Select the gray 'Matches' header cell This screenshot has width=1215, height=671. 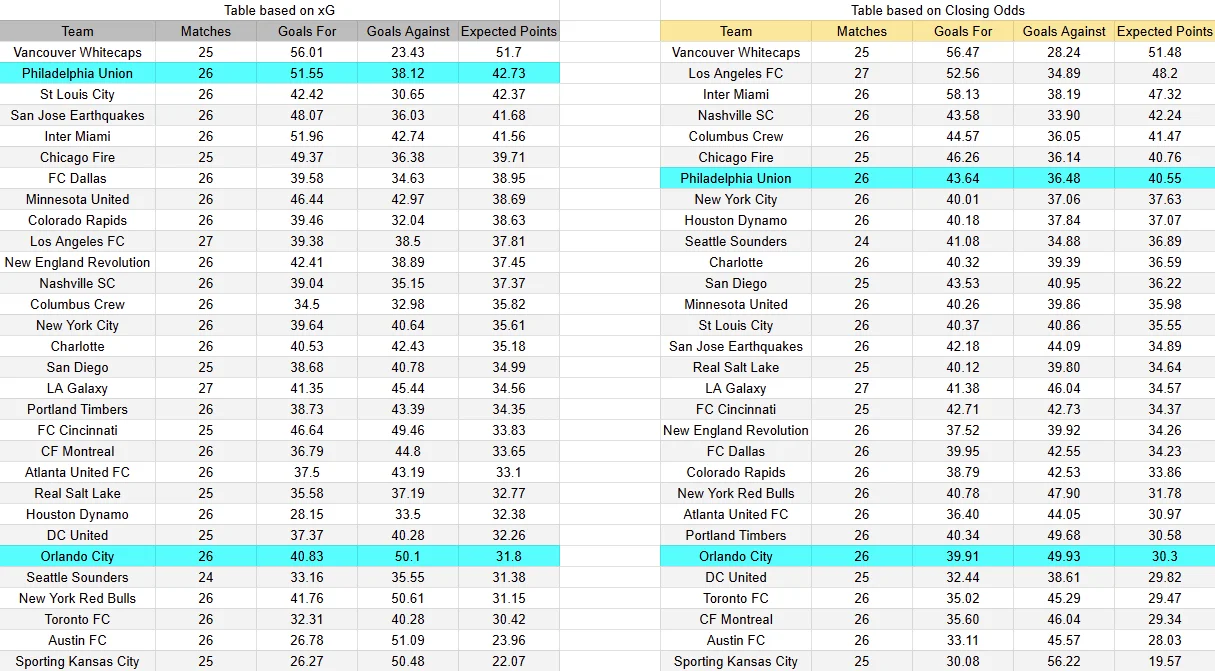(x=206, y=31)
